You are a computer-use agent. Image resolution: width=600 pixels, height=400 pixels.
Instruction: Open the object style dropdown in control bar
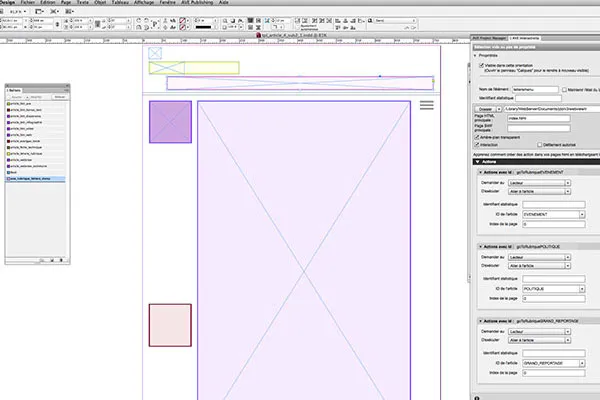pyautogui.click(x=395, y=21)
